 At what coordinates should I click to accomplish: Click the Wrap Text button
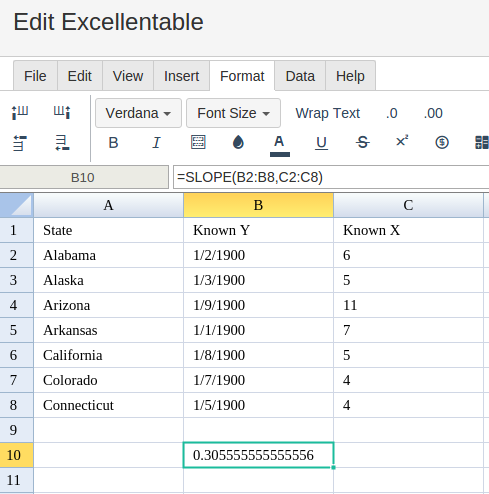coord(328,113)
